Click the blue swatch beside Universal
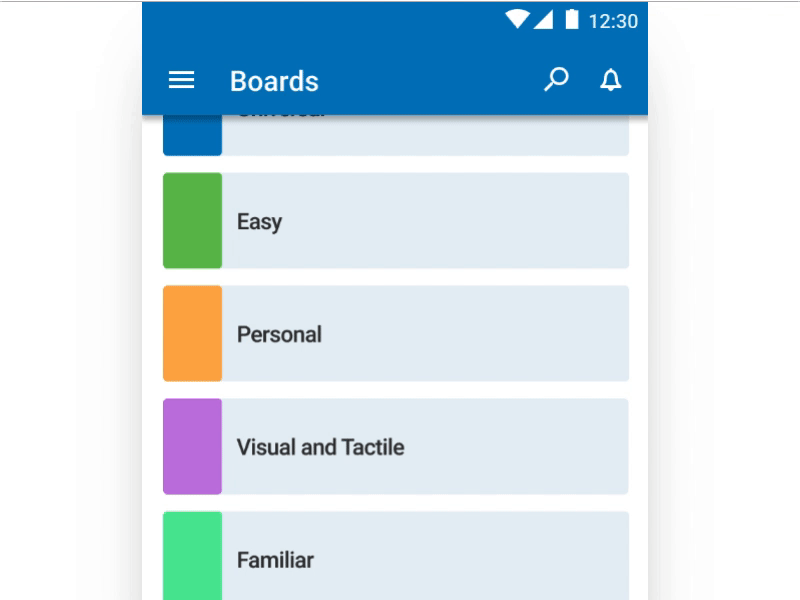 (193, 132)
